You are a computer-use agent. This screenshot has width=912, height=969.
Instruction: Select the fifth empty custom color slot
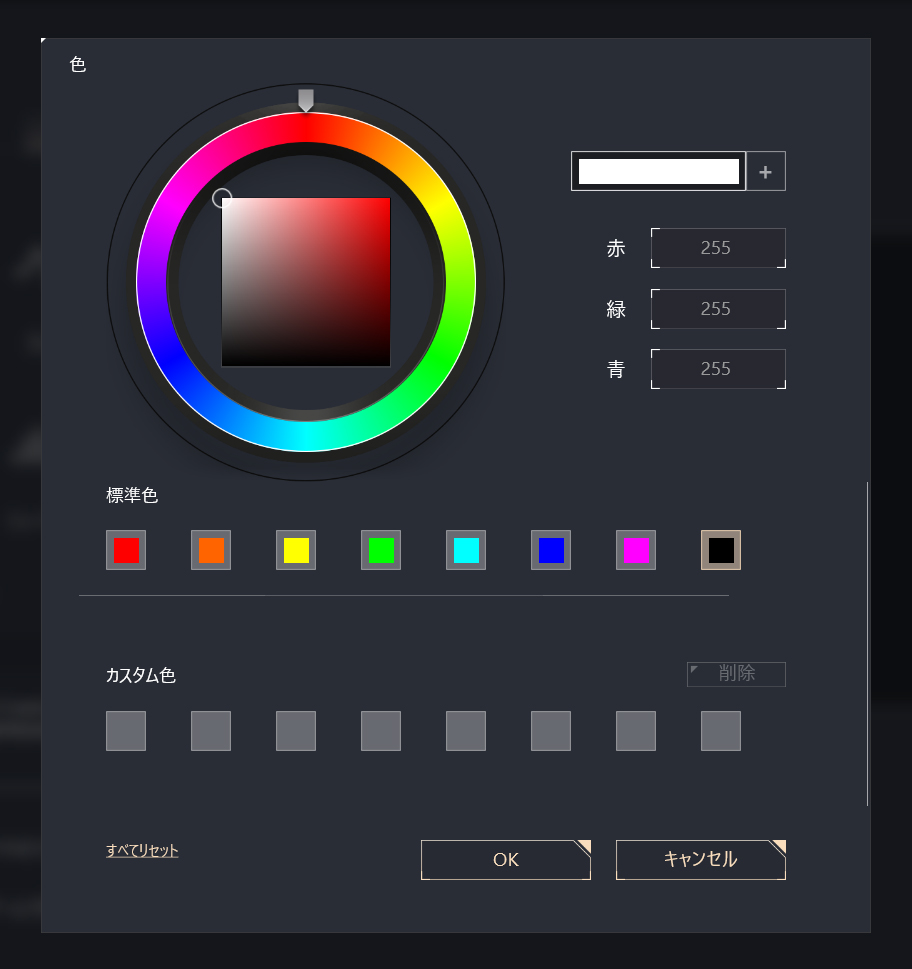[x=466, y=731]
